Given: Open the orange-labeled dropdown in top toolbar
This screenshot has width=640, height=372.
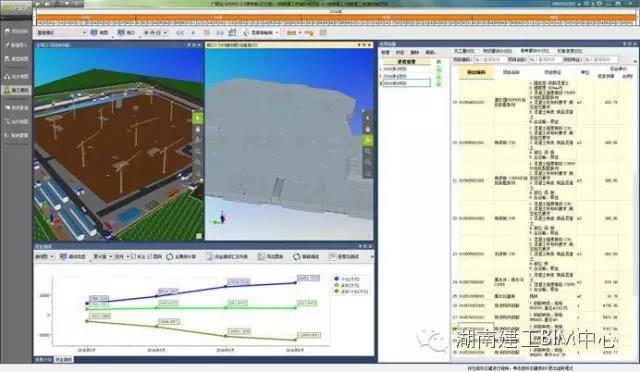Looking at the screenshot, I should 294,33.
